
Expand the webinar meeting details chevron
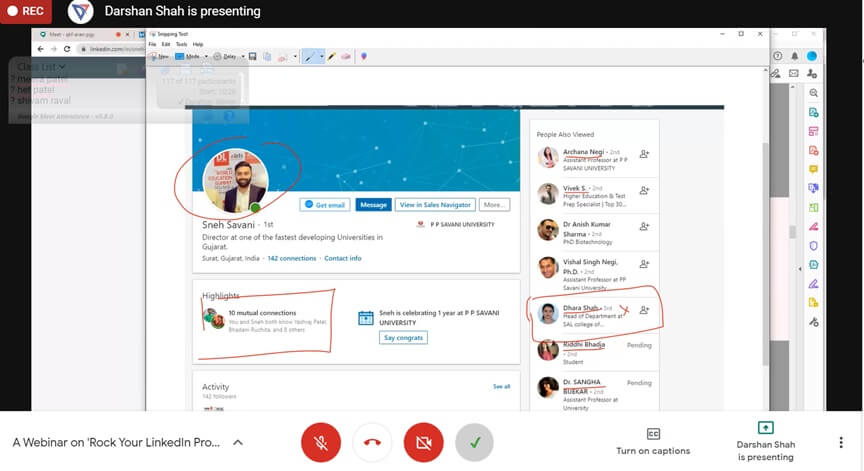238,442
